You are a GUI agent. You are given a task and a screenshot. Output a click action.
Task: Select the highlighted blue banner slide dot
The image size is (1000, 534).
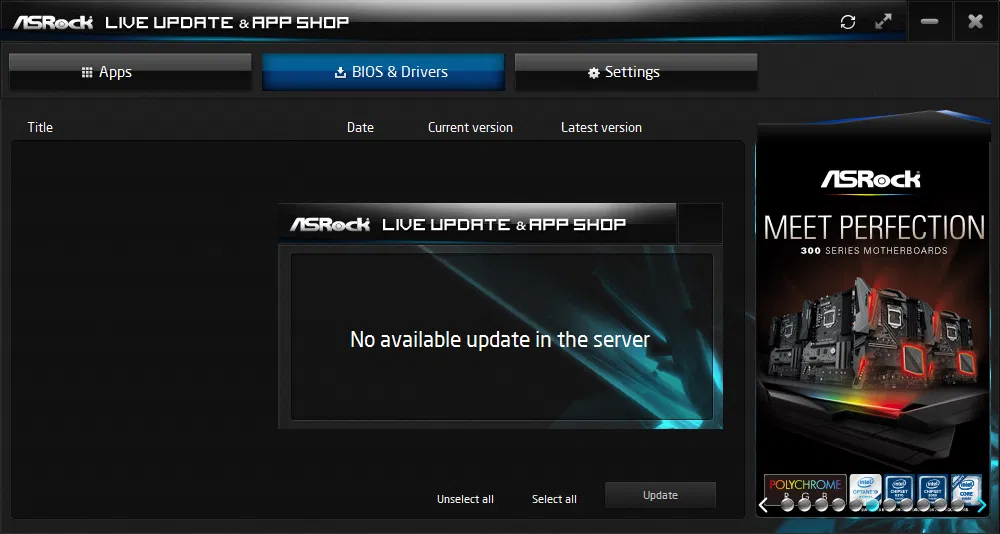pos(872,505)
